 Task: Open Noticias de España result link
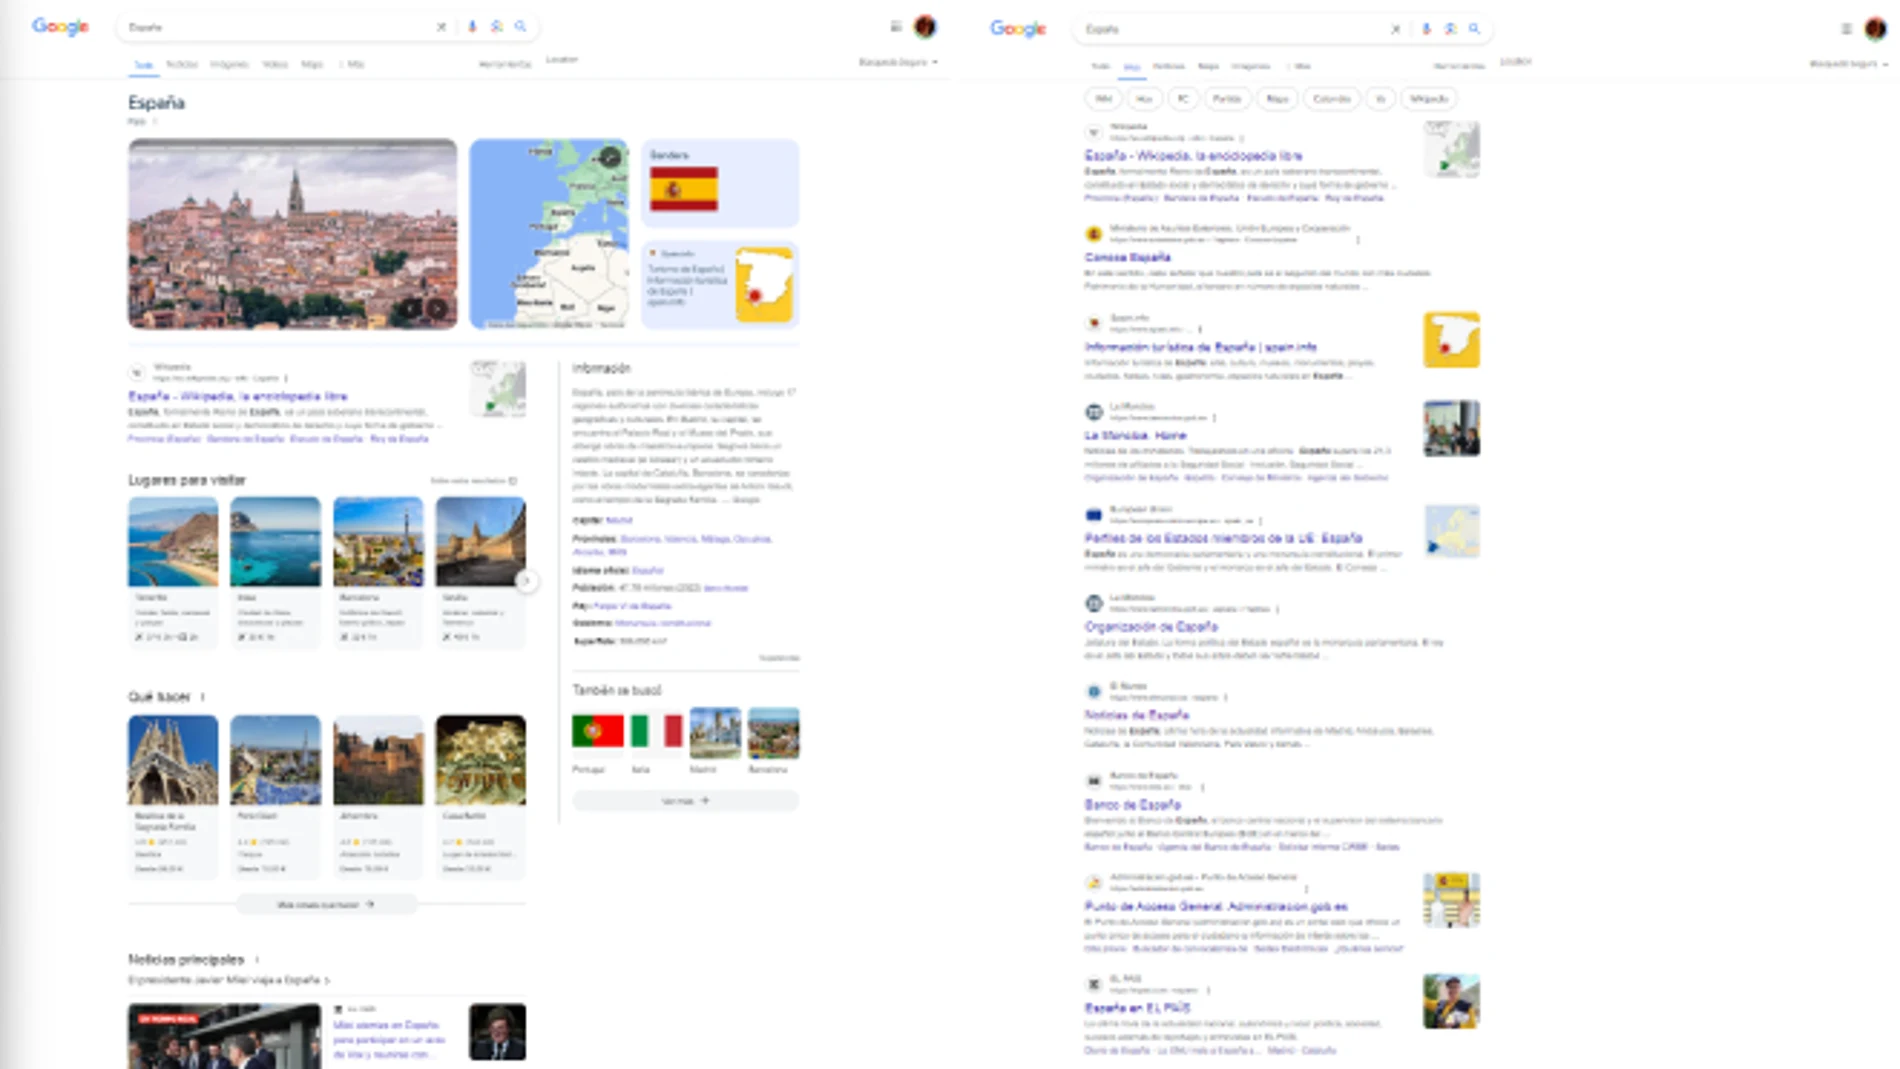(x=1137, y=715)
